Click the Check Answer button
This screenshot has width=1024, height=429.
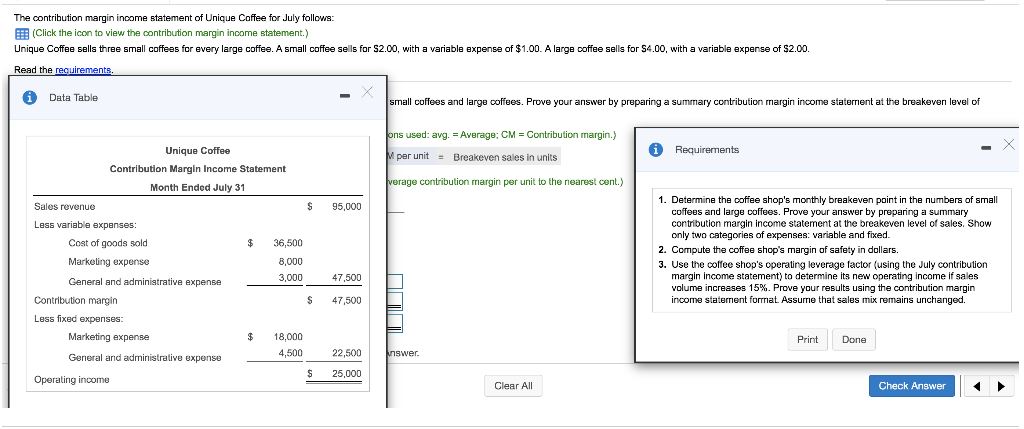pyautogui.click(x=912, y=386)
